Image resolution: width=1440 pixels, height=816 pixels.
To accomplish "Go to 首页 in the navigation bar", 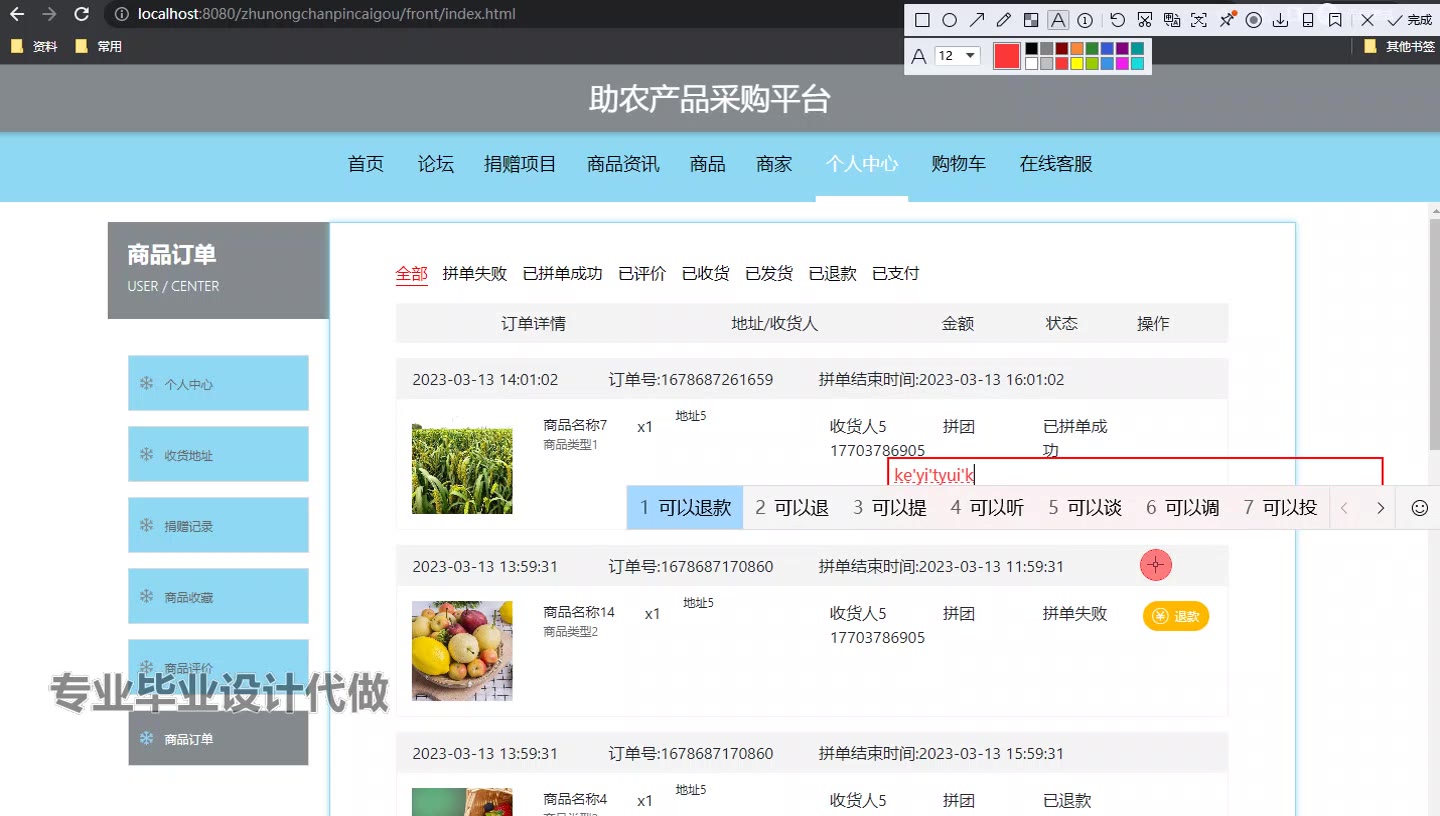I will pyautogui.click(x=366, y=164).
